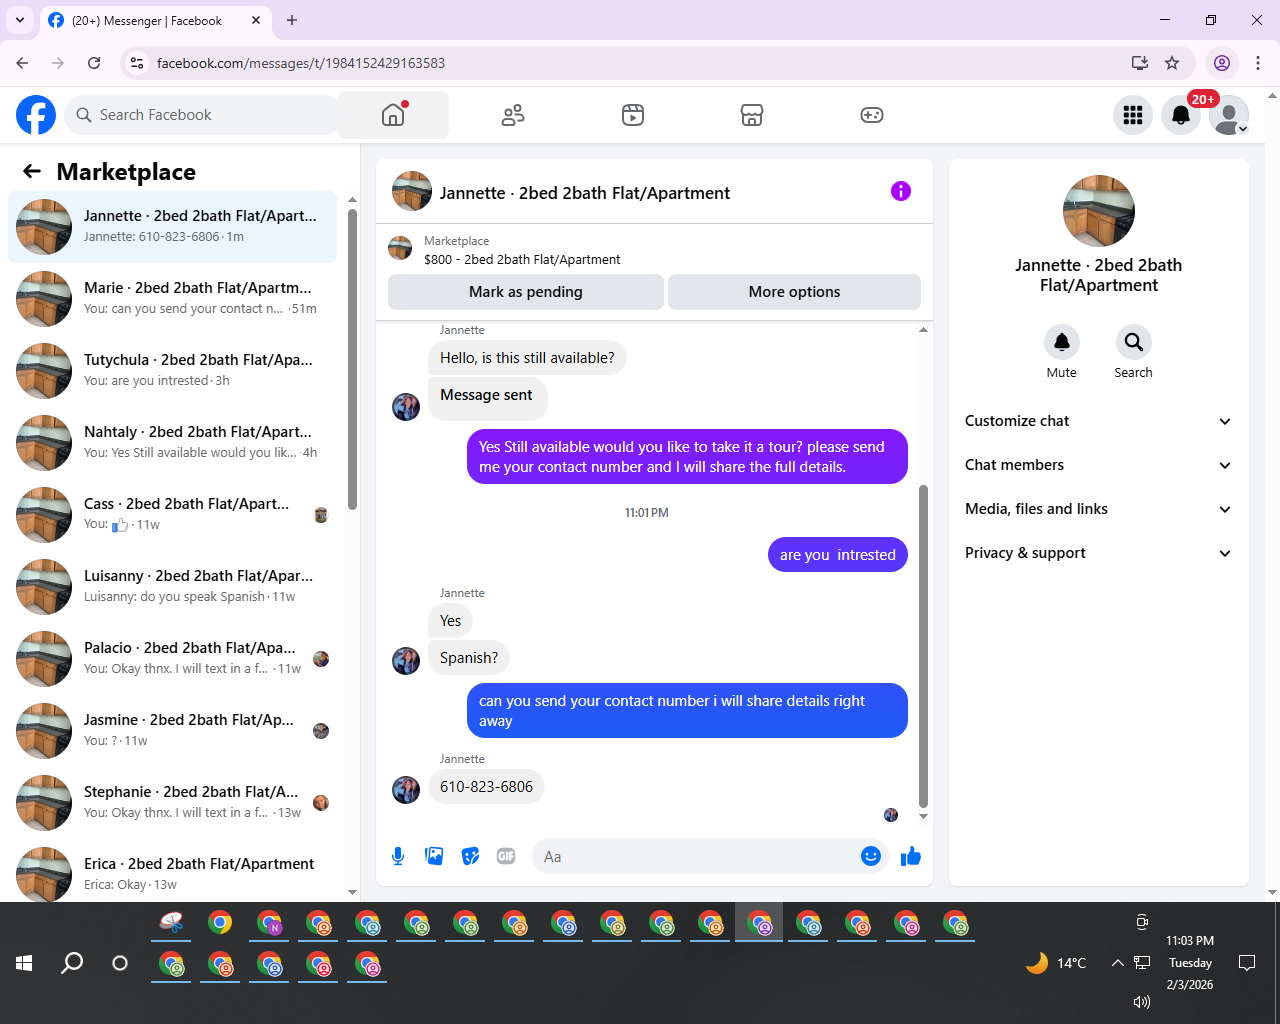This screenshot has width=1280, height=1024.
Task: Open Stephanie conversation
Action: pyautogui.click(x=172, y=803)
